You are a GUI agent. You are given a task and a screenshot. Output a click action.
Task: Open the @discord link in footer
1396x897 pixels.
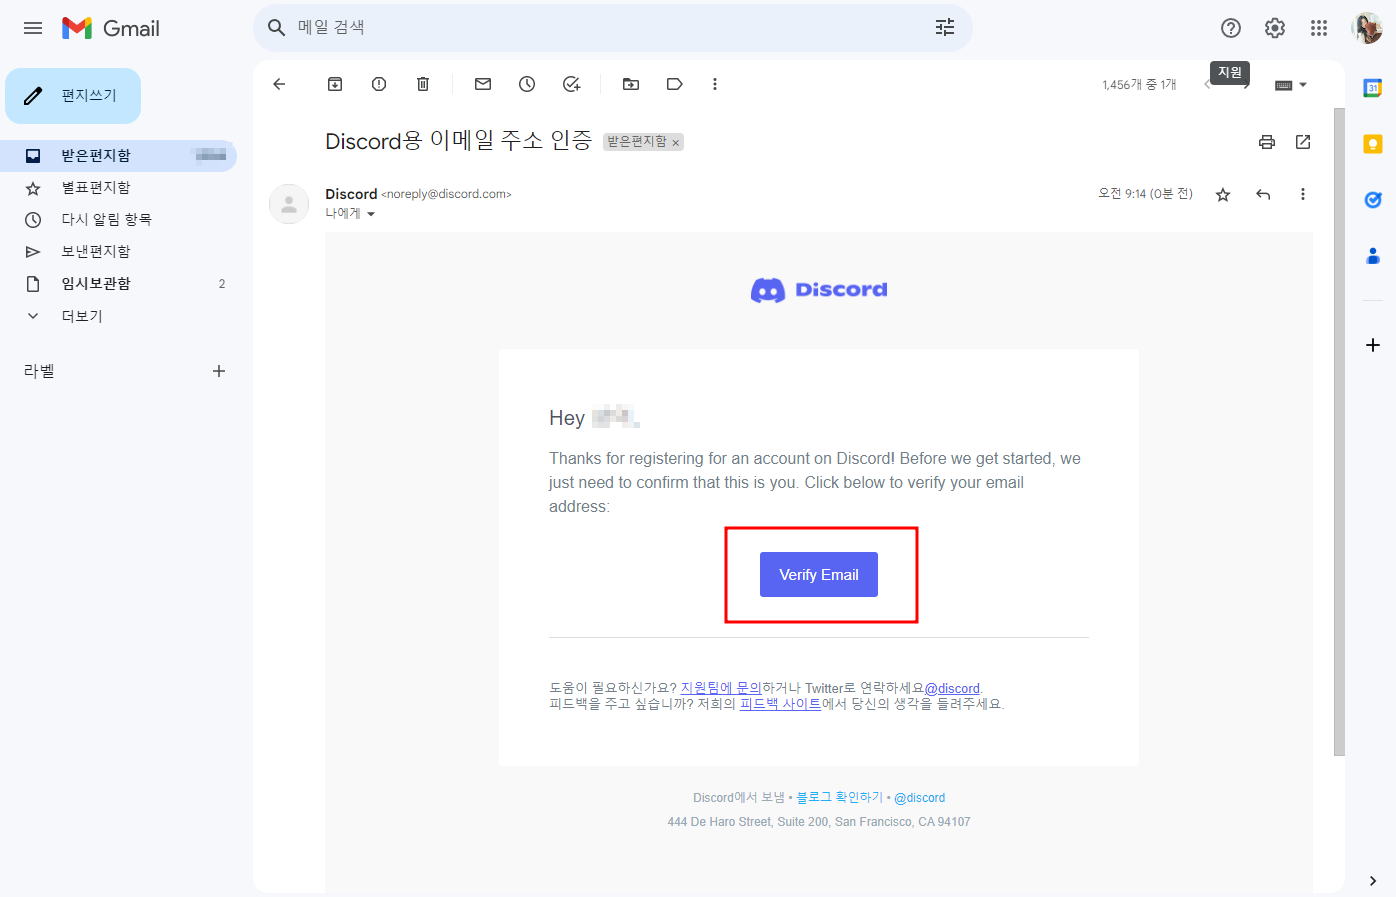click(x=919, y=798)
